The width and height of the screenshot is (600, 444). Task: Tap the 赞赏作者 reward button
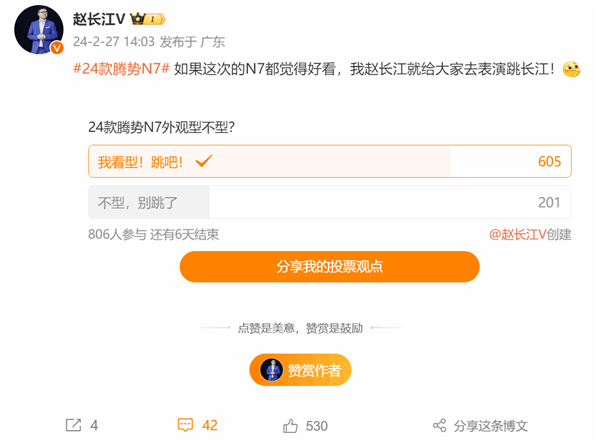[300, 370]
